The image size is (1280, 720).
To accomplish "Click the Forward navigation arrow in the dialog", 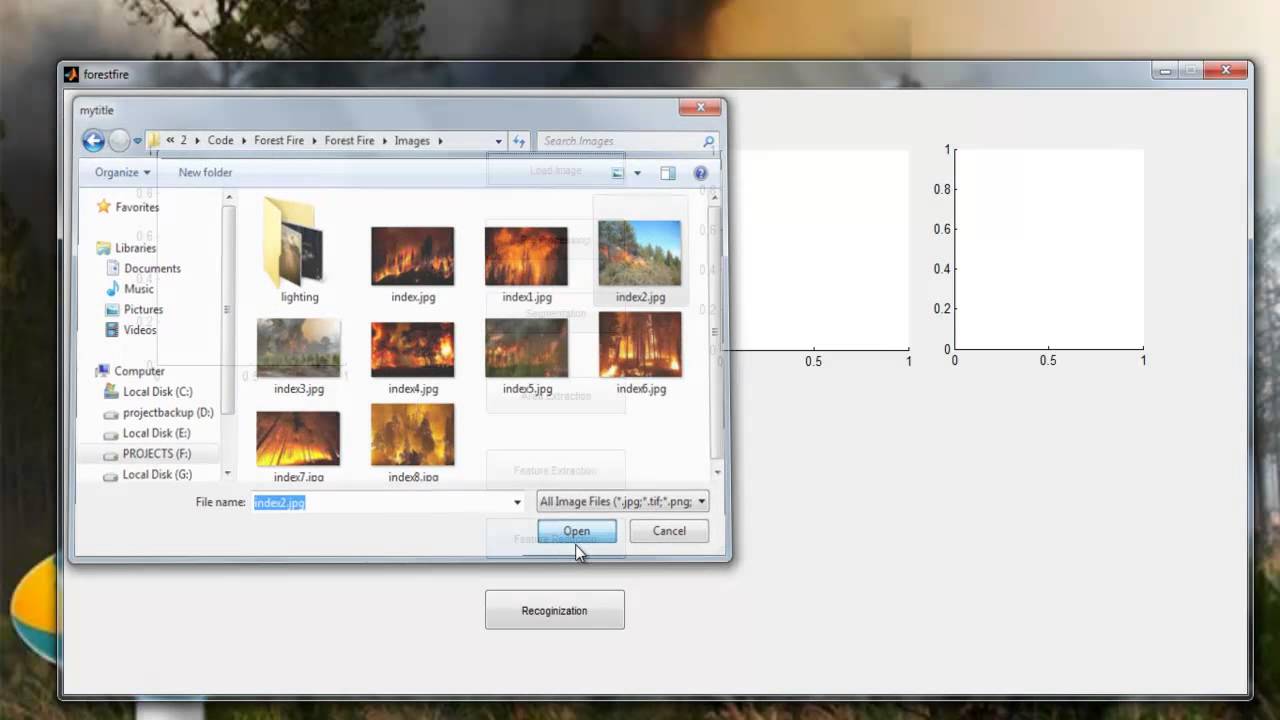I will coord(119,141).
